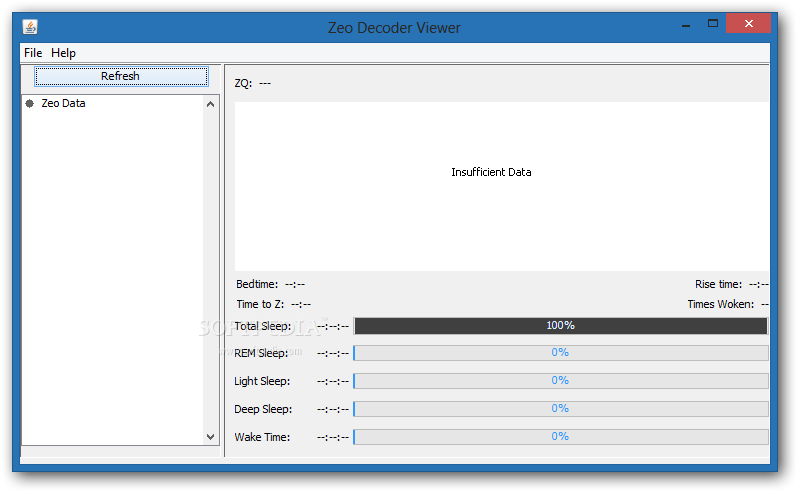The image size is (798, 492).
Task: Click the Wake Time 0% progress bar
Action: (561, 437)
